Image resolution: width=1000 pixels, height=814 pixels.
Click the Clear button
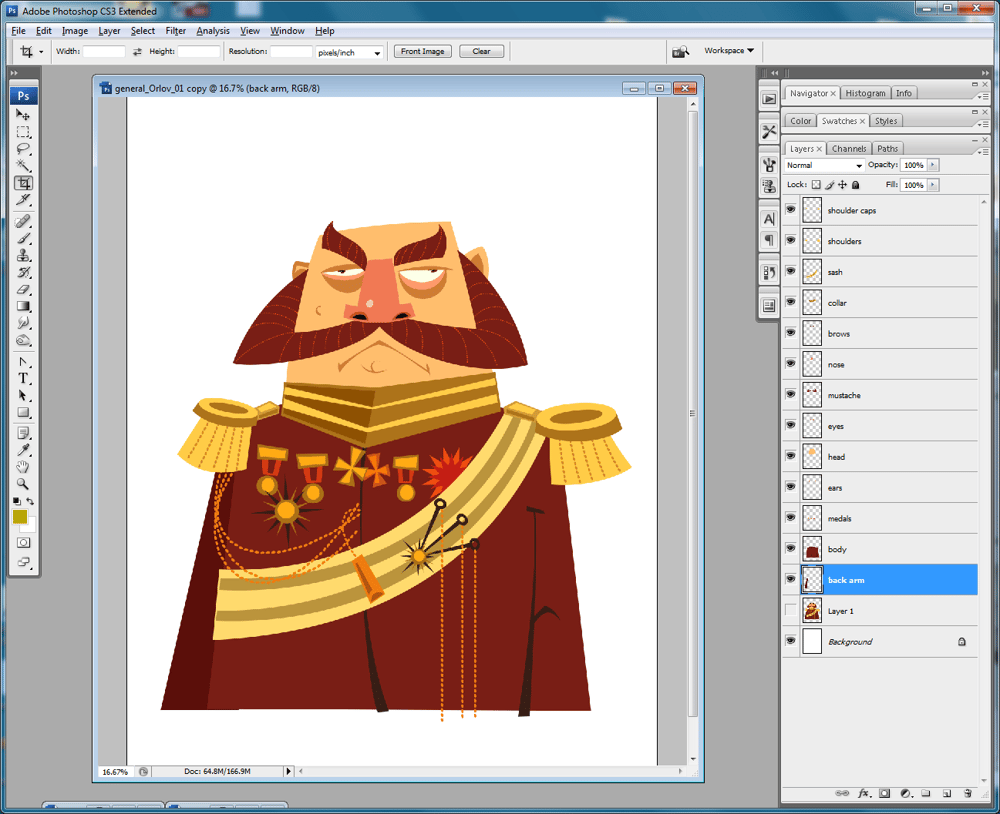pos(482,52)
